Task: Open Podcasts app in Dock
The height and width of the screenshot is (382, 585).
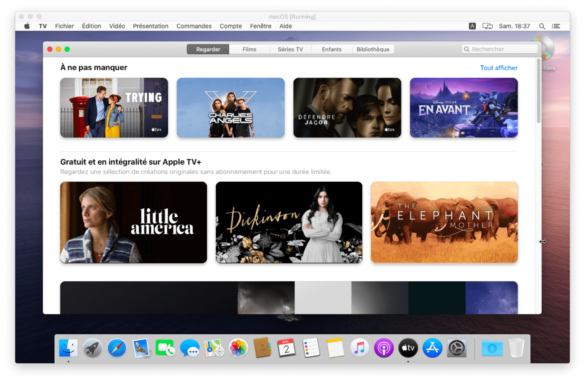Action: pyautogui.click(x=384, y=348)
